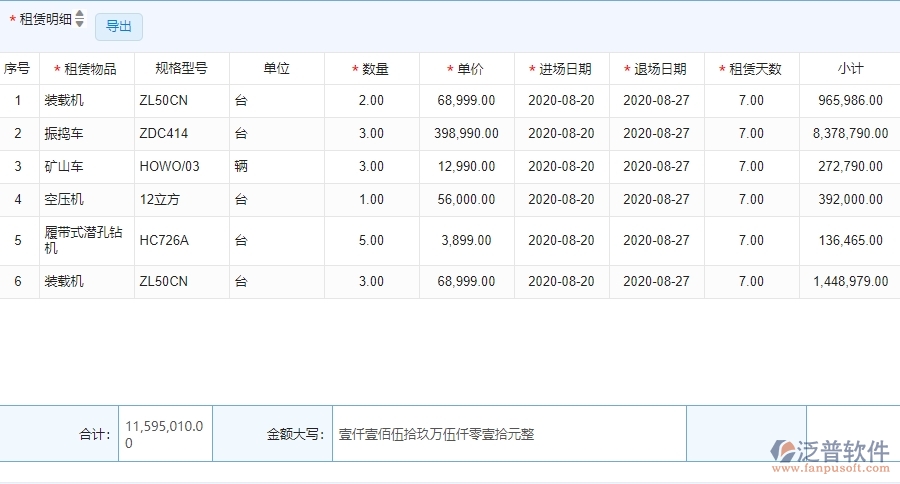Select the 小计 column header
Screen dimensions: 900x484
850,69
